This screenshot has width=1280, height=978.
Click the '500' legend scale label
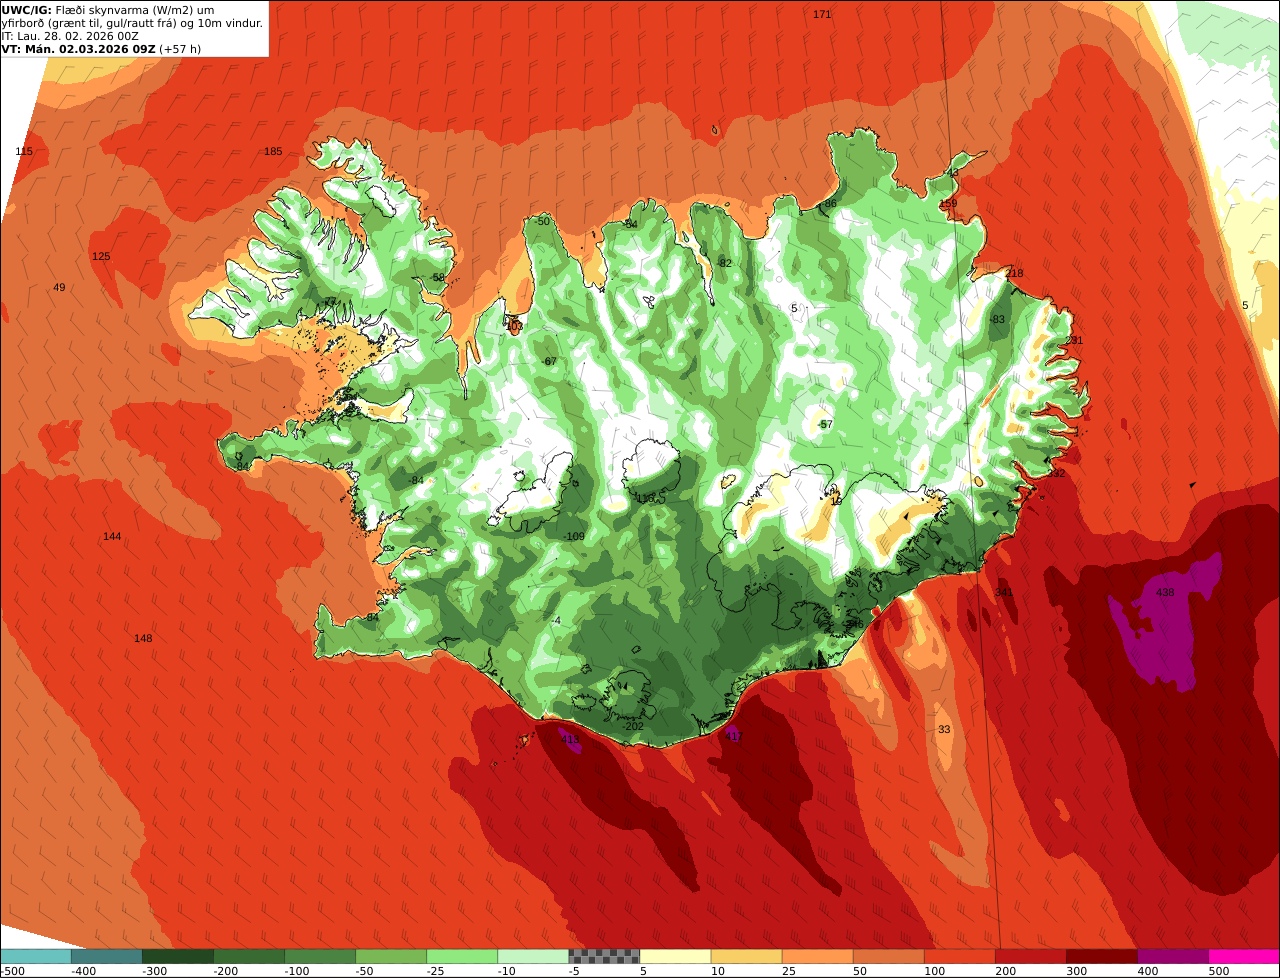coord(1218,971)
